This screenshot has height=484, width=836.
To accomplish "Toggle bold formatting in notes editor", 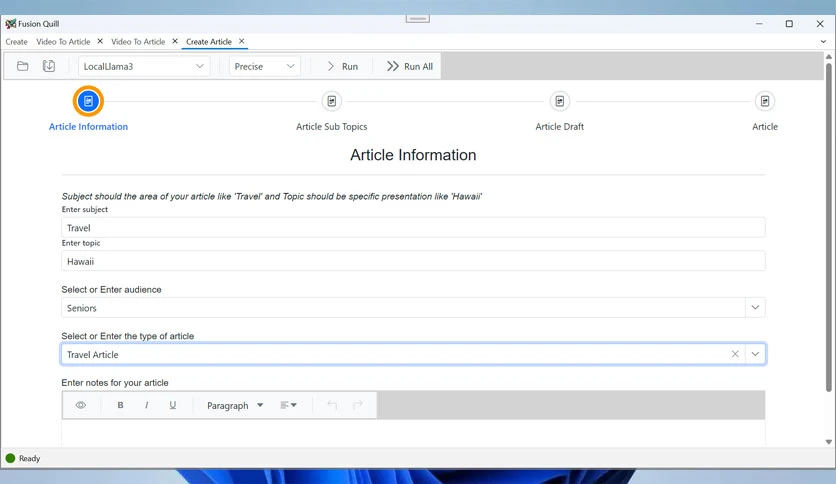I will [120, 405].
